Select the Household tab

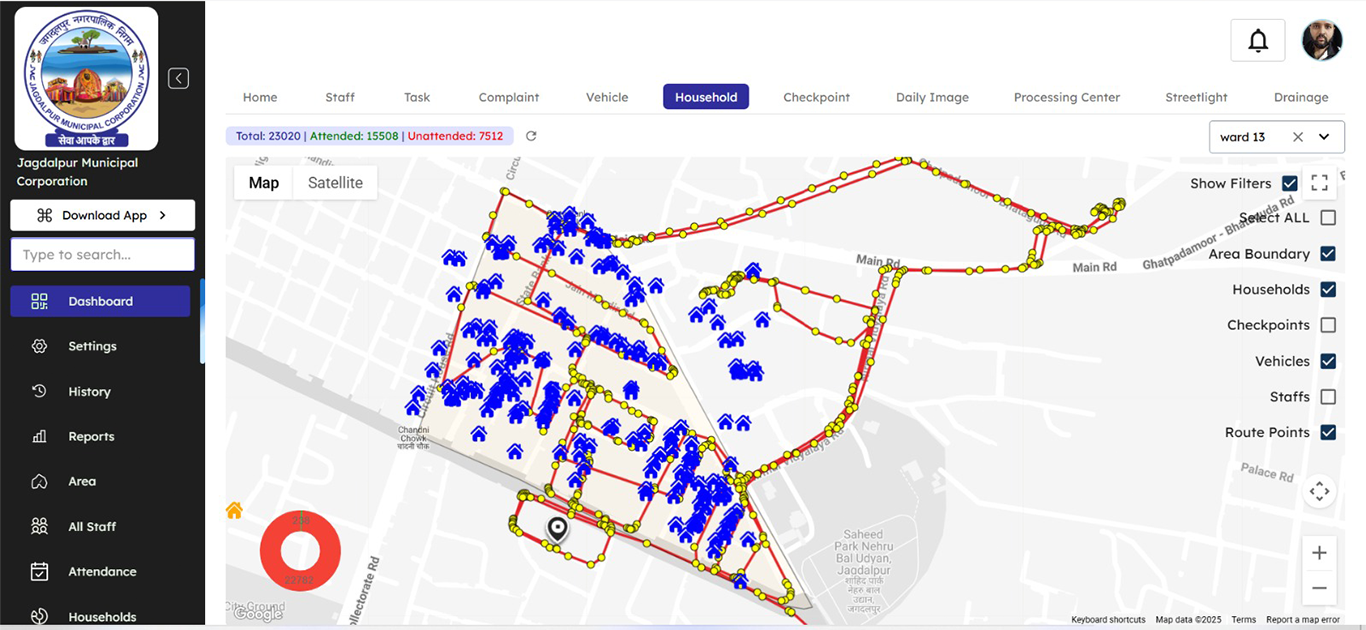pos(706,97)
